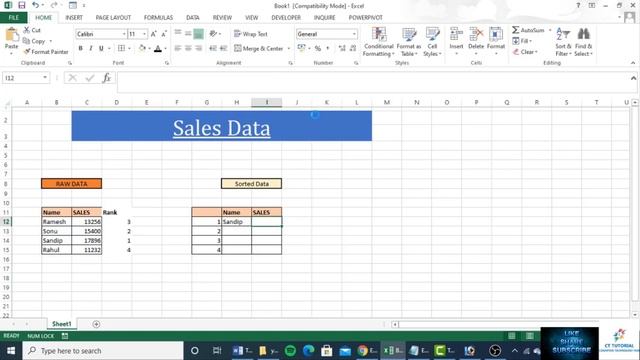
Task: Click the Format Painter brush
Action: tap(27, 51)
